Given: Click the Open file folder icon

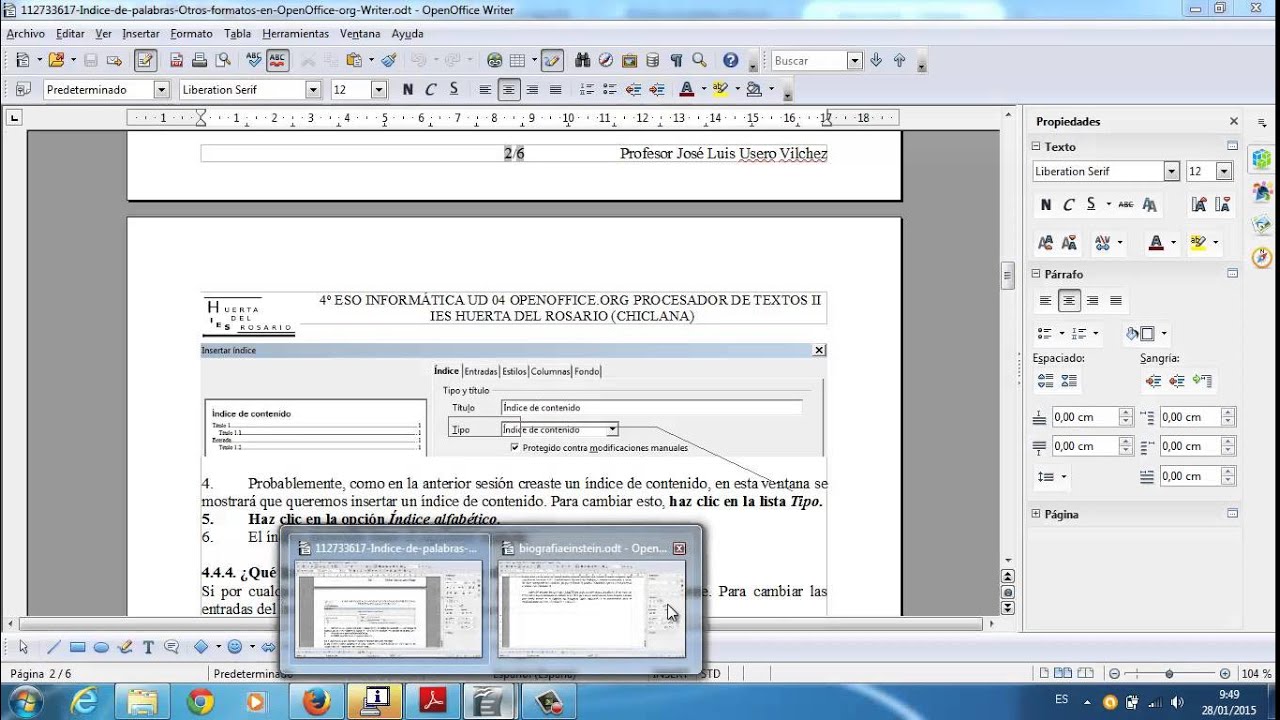Looking at the screenshot, I should pos(55,60).
